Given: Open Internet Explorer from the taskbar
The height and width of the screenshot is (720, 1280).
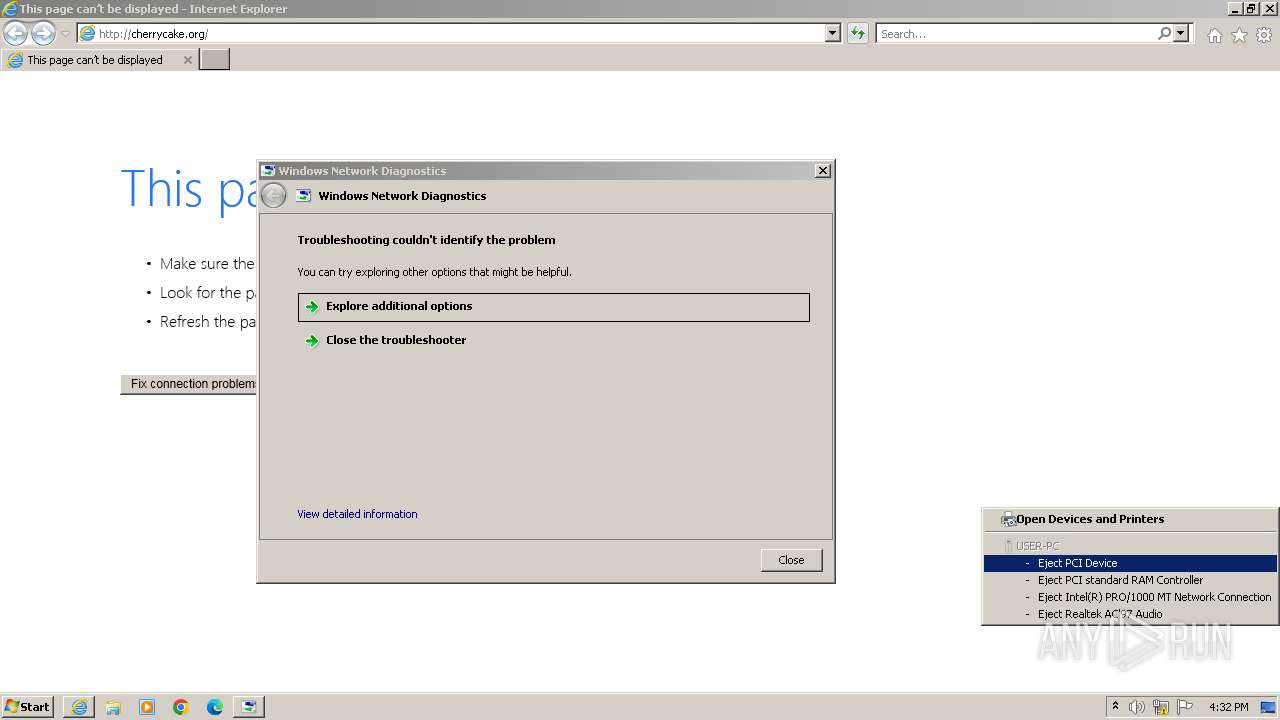Looking at the screenshot, I should pos(79,707).
